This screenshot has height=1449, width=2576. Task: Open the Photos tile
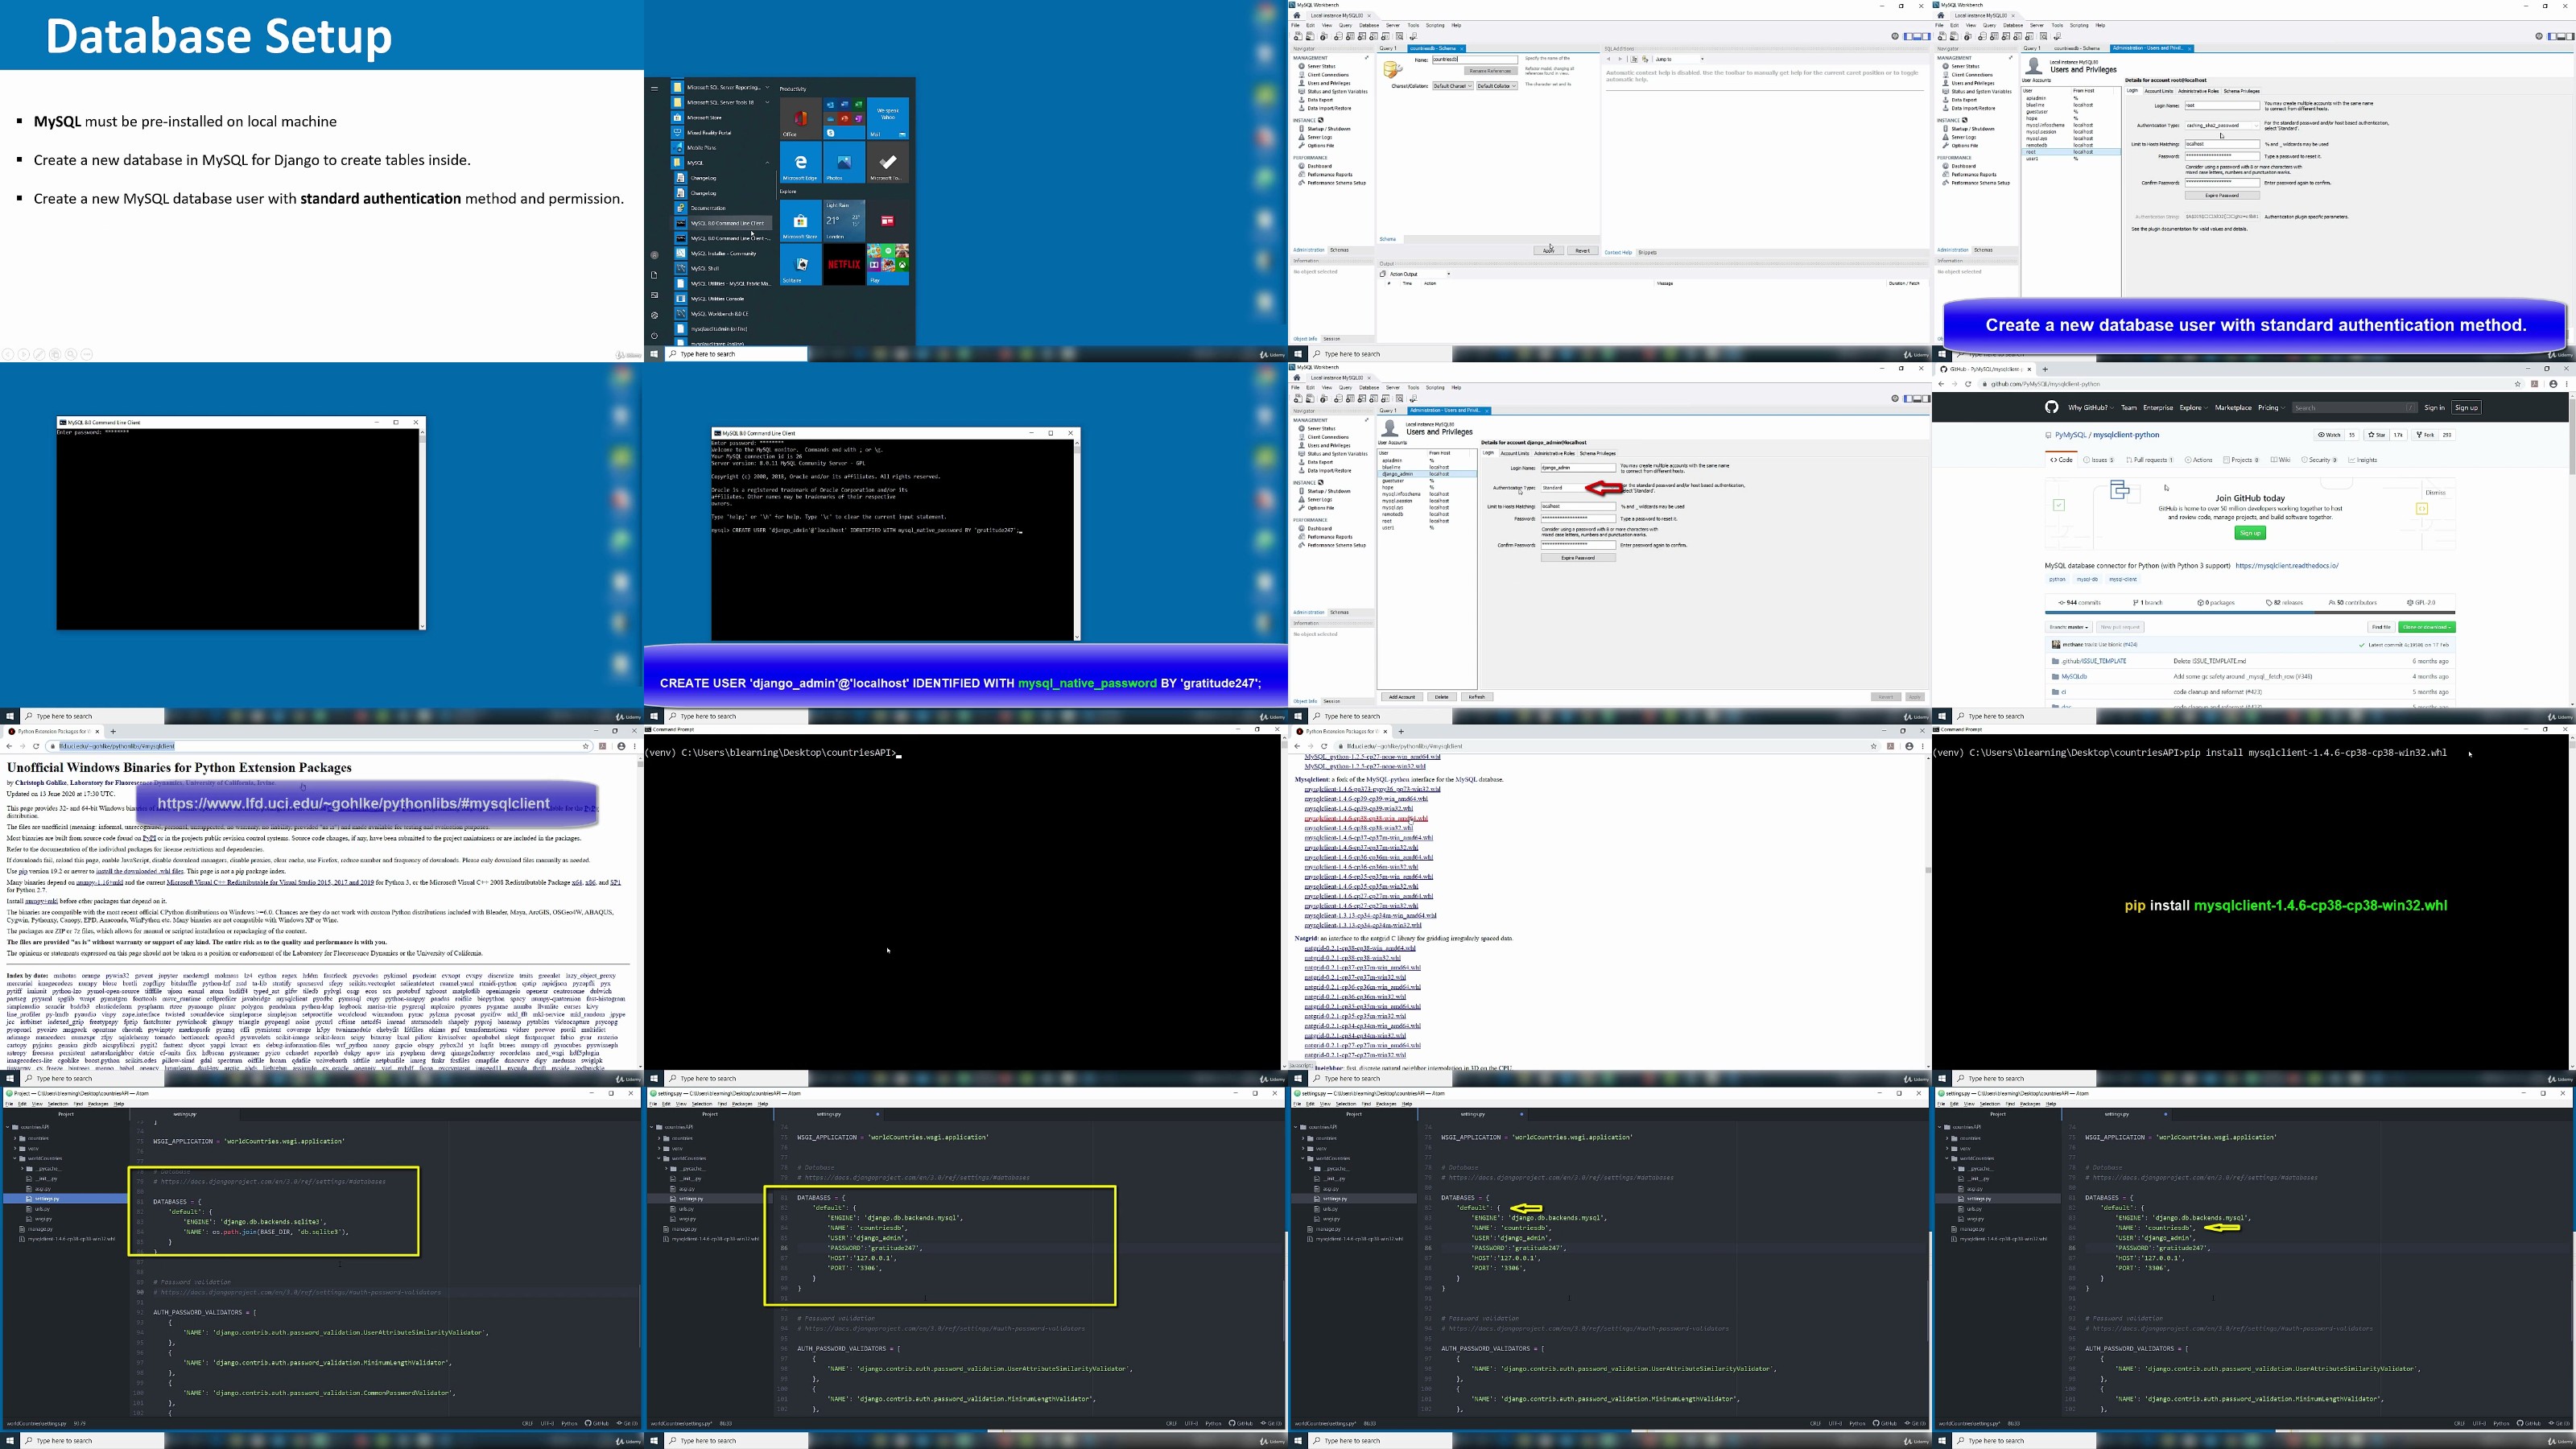(x=844, y=164)
